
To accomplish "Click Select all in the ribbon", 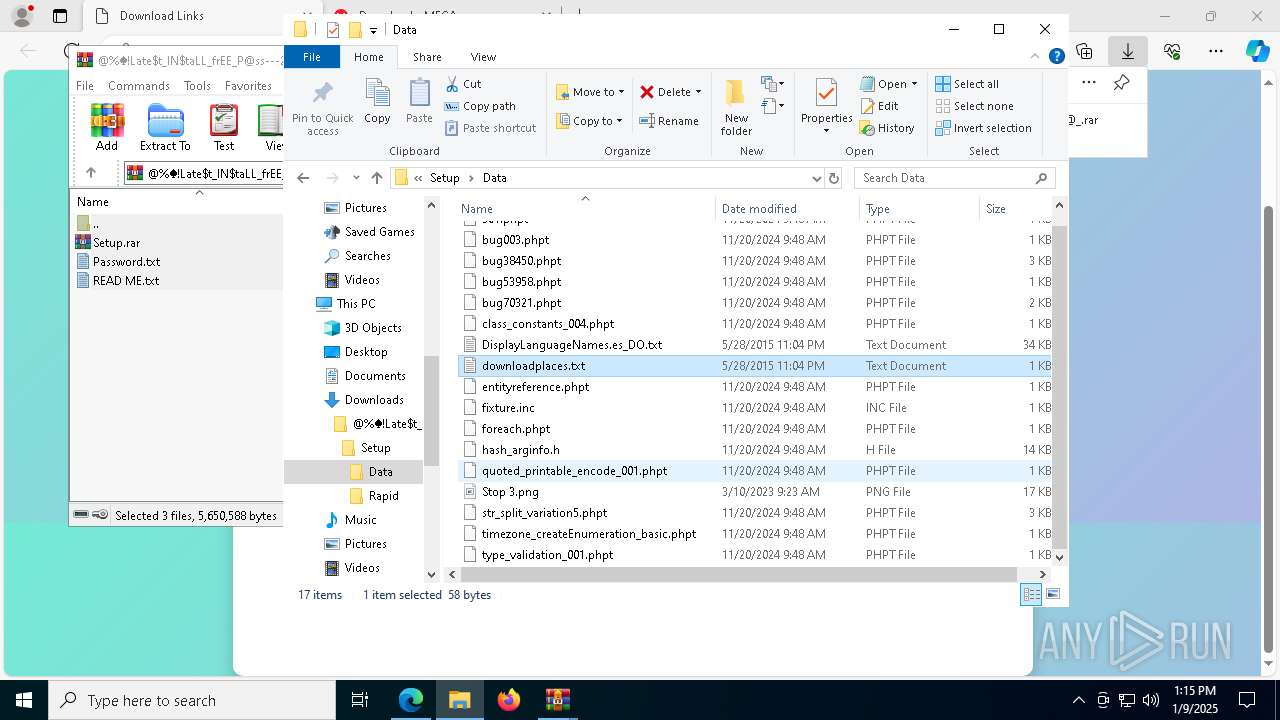I will pos(967,84).
